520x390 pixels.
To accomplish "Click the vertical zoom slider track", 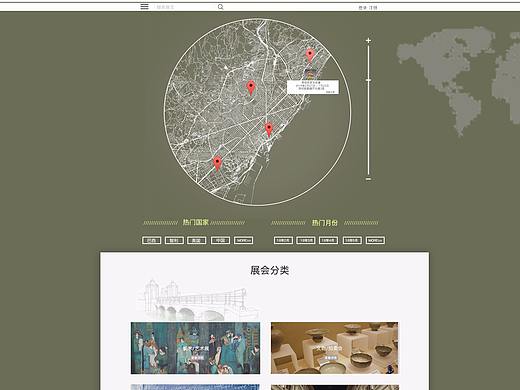I will tap(368, 110).
